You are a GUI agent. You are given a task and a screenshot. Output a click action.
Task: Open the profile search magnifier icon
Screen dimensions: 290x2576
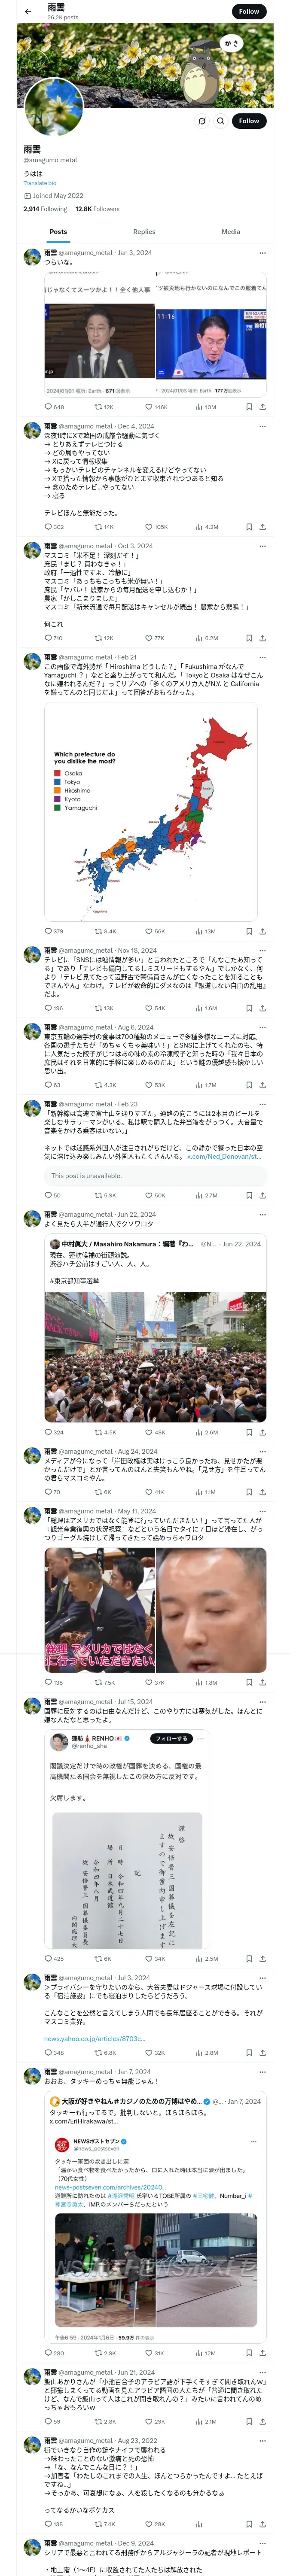pyautogui.click(x=220, y=121)
